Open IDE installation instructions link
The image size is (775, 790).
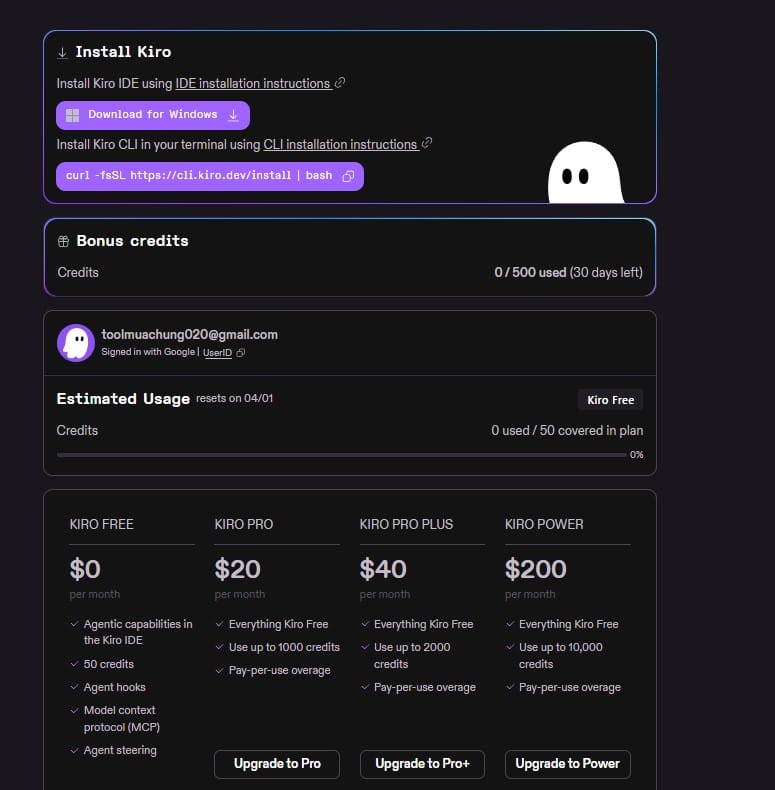(x=252, y=84)
